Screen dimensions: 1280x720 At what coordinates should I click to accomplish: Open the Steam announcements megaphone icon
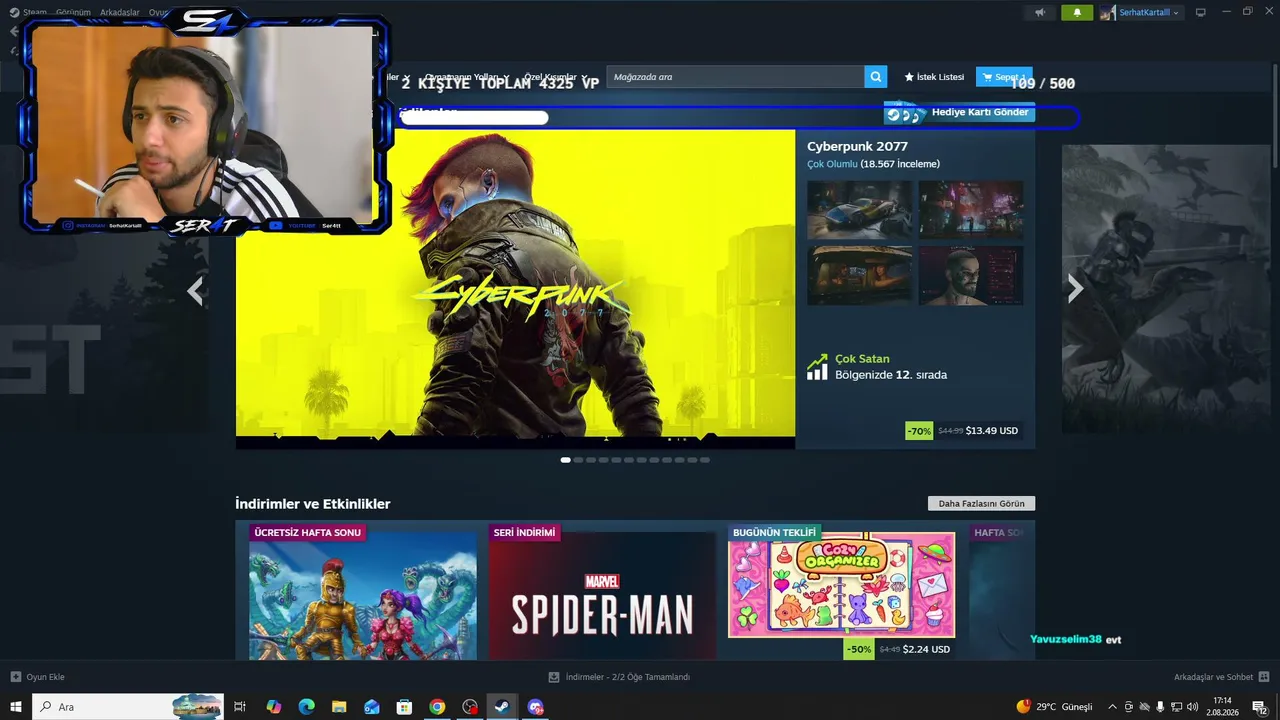(1040, 12)
